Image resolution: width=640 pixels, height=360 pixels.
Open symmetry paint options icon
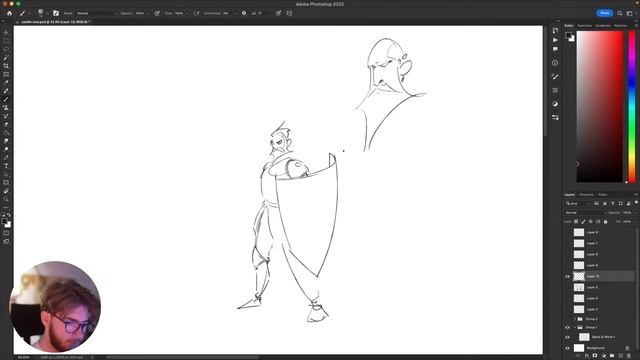pyautogui.click(x=289, y=13)
